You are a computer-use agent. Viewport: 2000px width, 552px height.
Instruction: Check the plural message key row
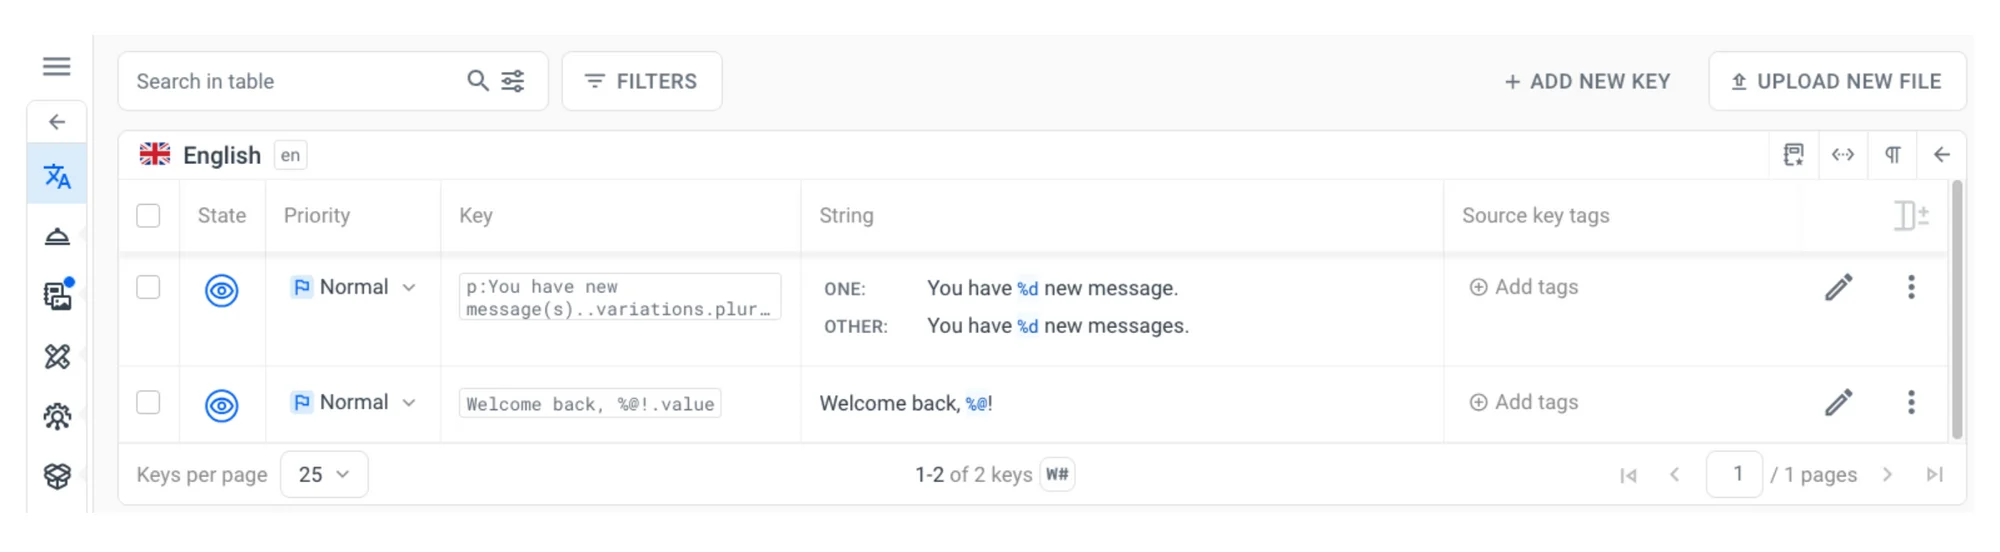[x=148, y=288]
